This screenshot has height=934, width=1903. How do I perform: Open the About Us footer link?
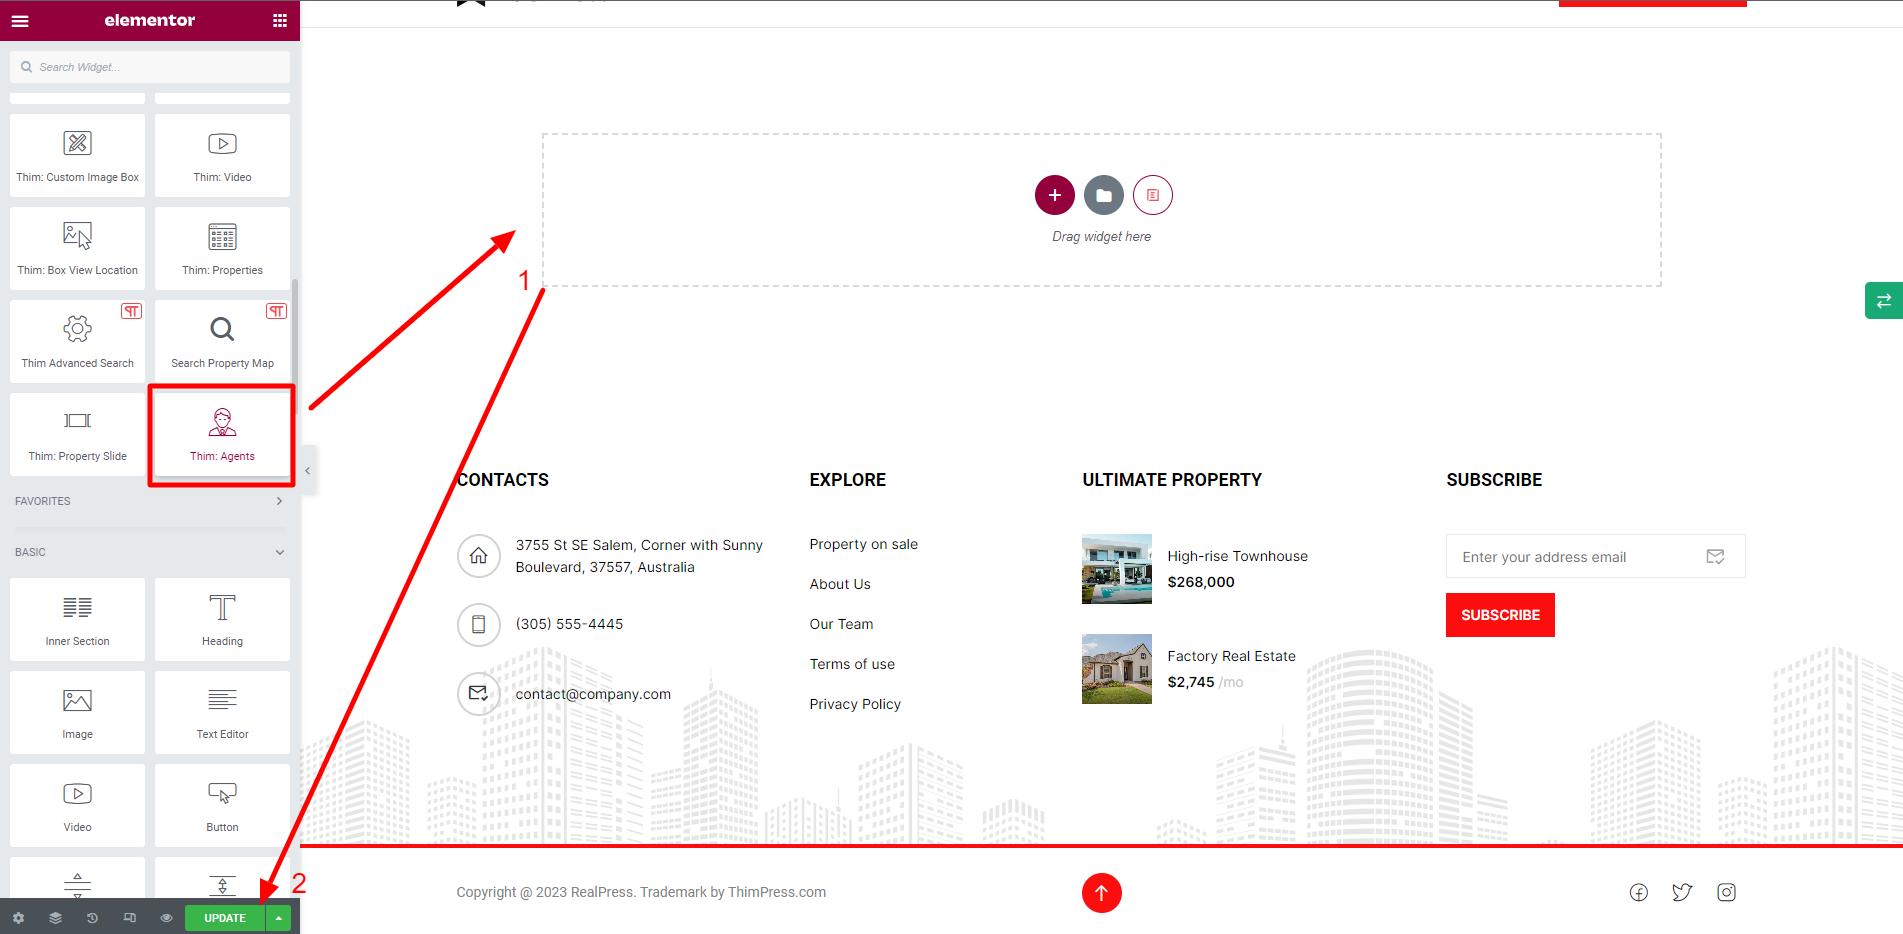click(x=840, y=584)
